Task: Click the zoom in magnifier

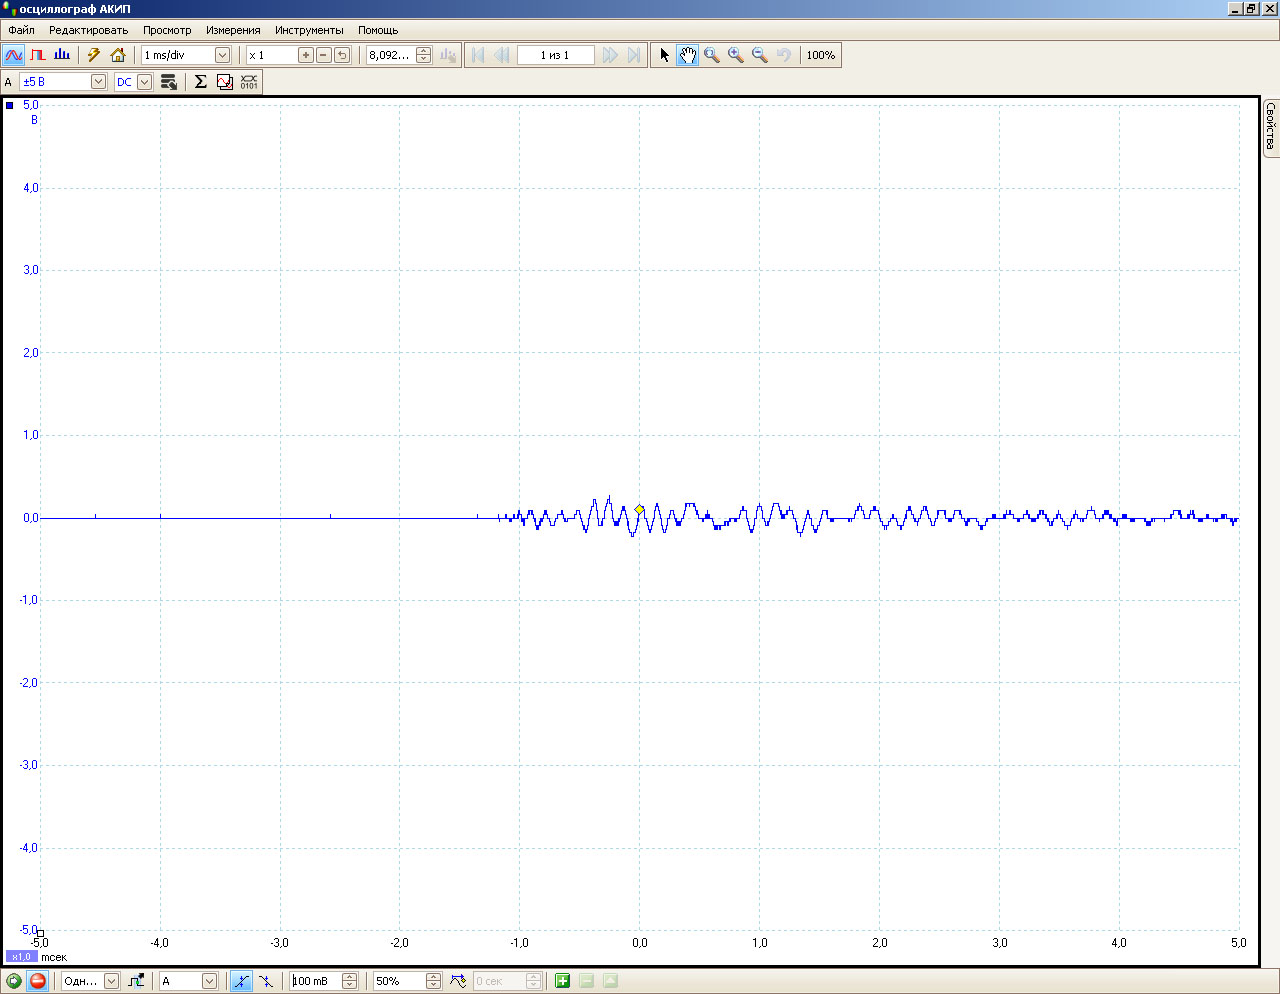Action: coord(736,55)
